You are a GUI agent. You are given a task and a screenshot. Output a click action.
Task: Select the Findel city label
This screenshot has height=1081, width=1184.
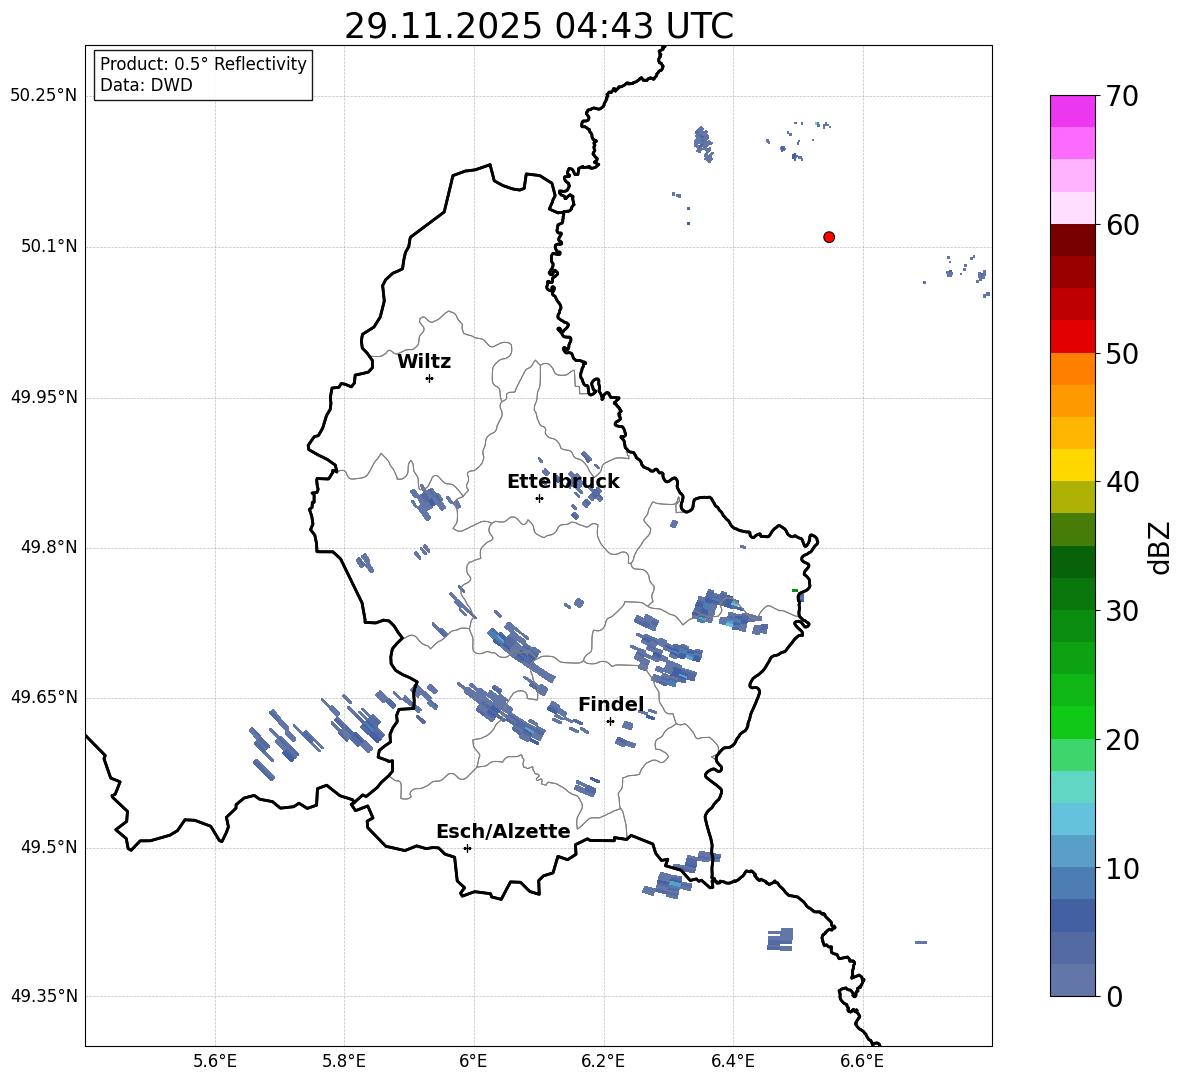pyautogui.click(x=610, y=705)
